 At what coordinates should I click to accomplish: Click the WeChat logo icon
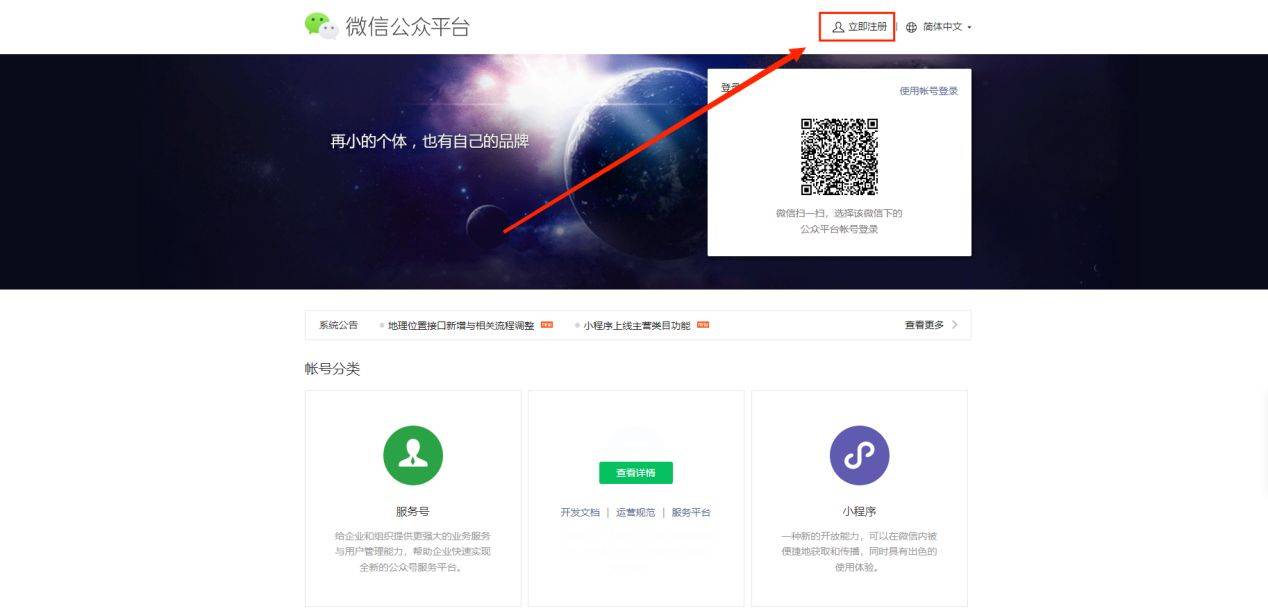click(x=322, y=26)
